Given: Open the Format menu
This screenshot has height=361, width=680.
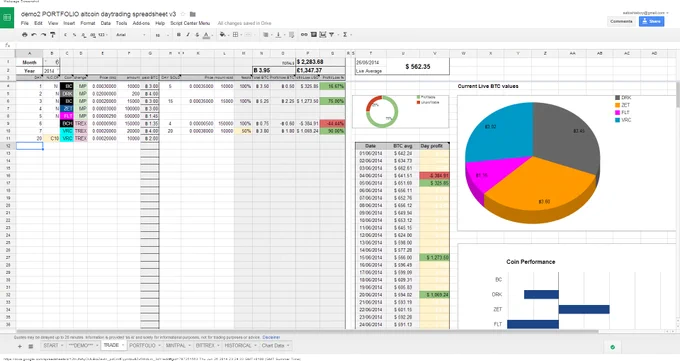Looking at the screenshot, I should point(88,23).
